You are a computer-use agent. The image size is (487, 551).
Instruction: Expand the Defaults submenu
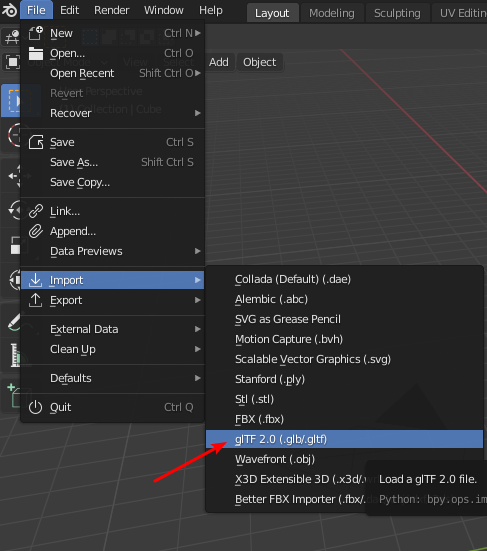click(112, 378)
